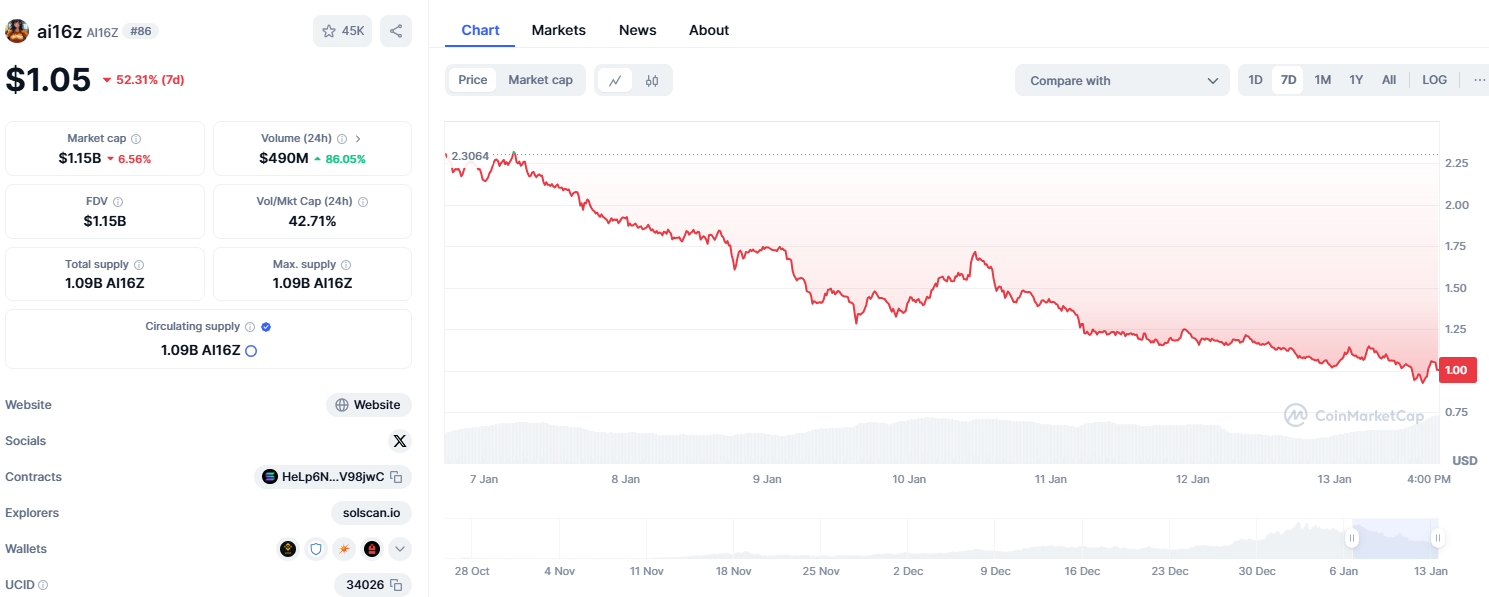
Task: Set chart range to 1D
Action: pyautogui.click(x=1255, y=80)
